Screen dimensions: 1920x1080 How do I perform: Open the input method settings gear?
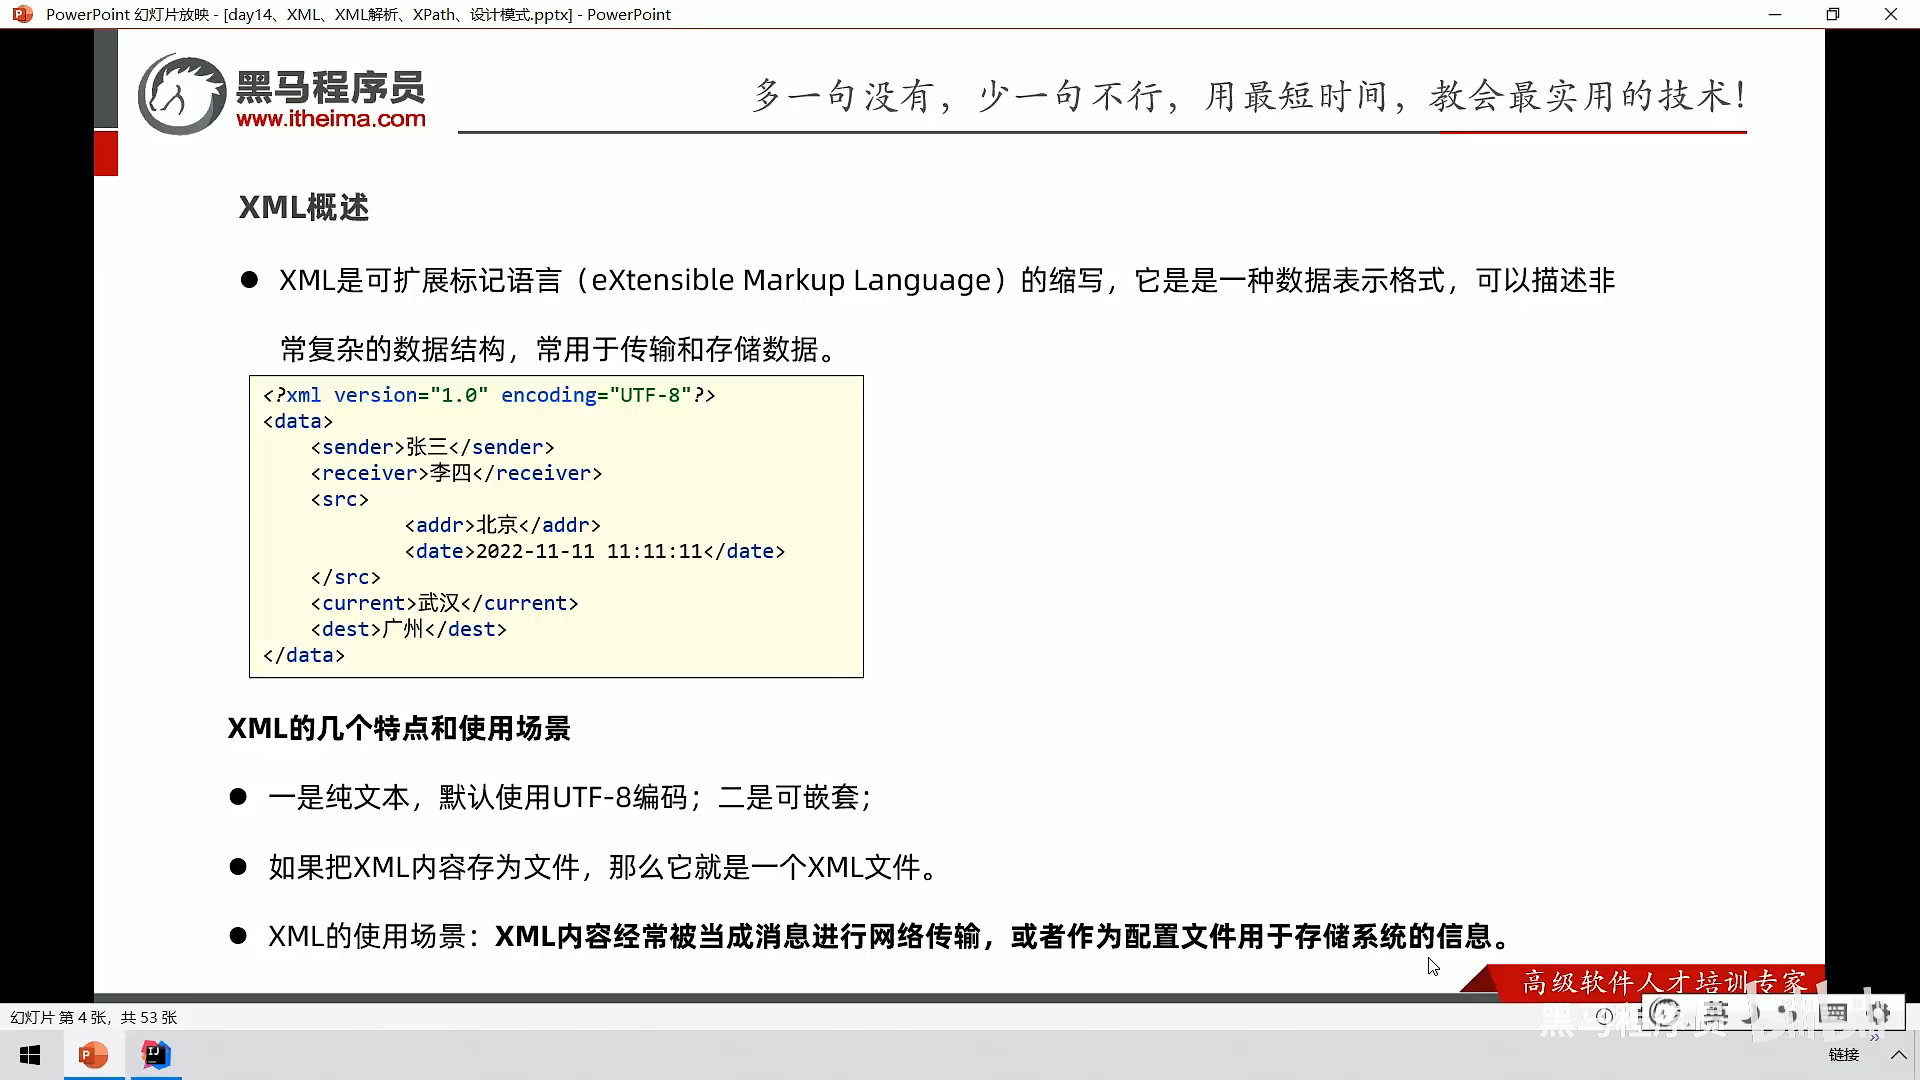click(1878, 1013)
